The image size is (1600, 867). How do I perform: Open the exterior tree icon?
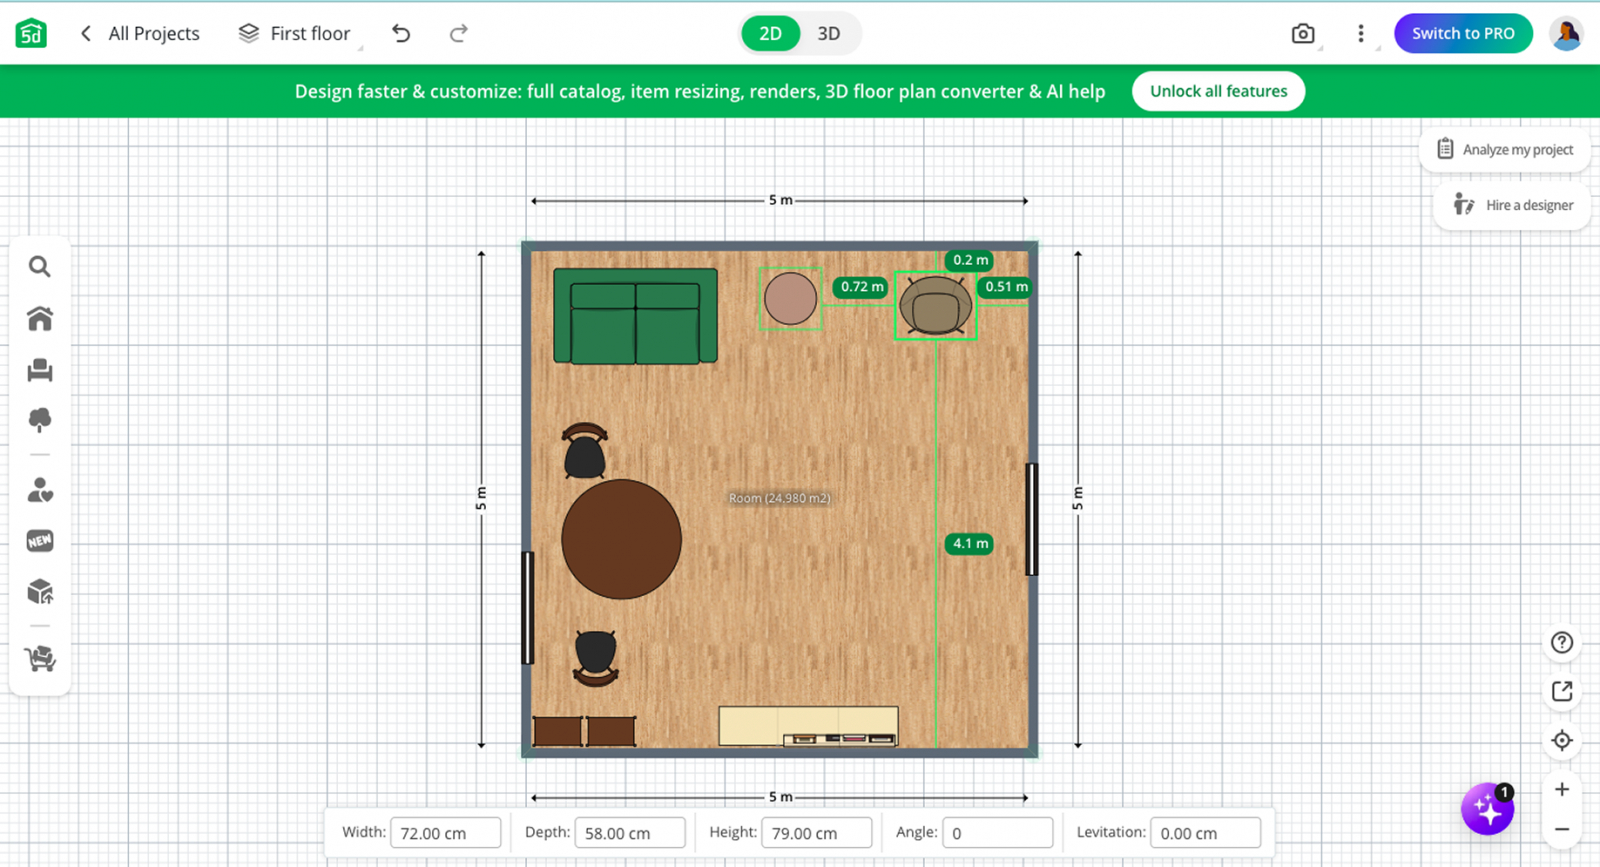(x=40, y=420)
